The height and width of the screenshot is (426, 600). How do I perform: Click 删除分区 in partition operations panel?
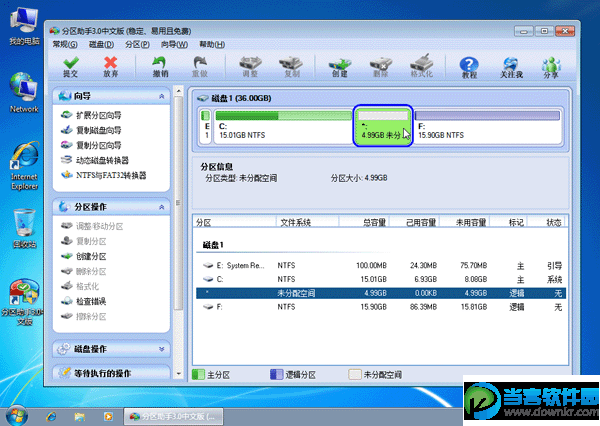[83, 271]
